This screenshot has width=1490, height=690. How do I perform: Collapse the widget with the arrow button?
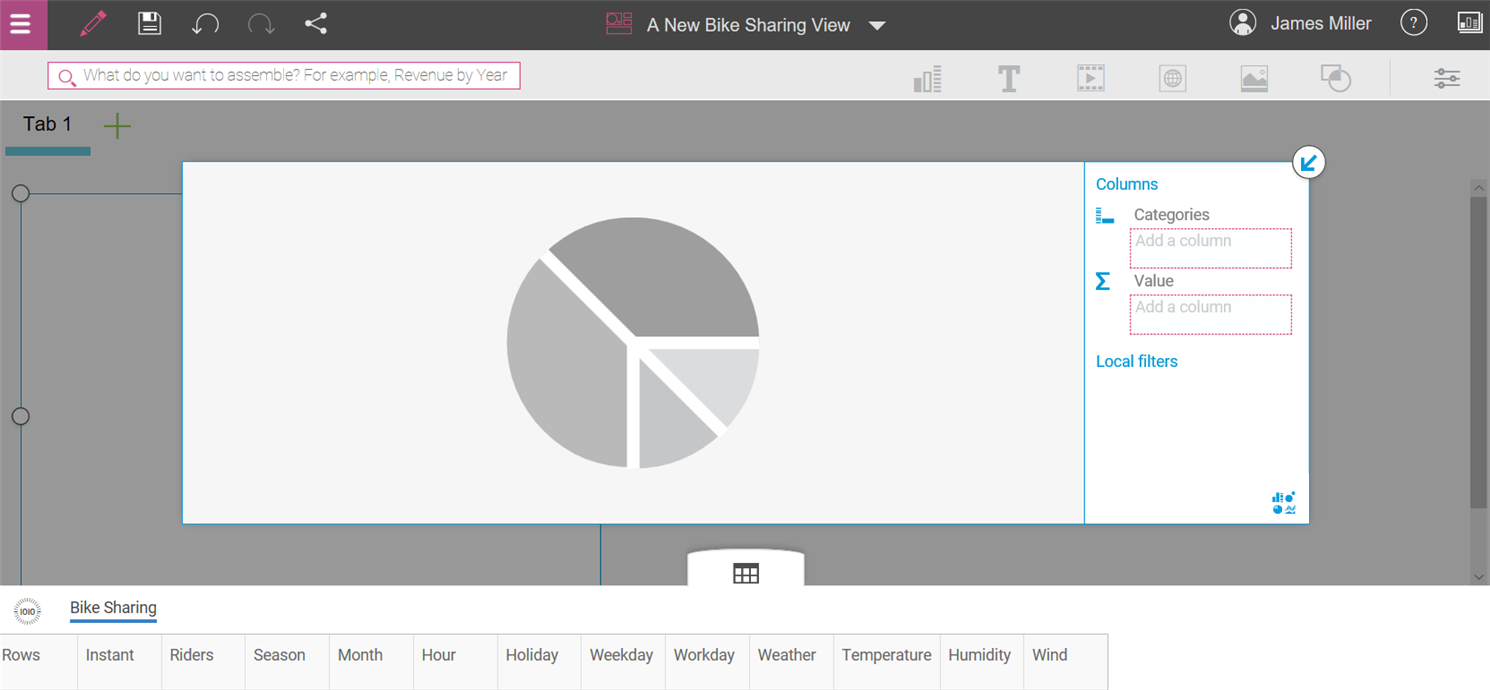tap(1308, 162)
